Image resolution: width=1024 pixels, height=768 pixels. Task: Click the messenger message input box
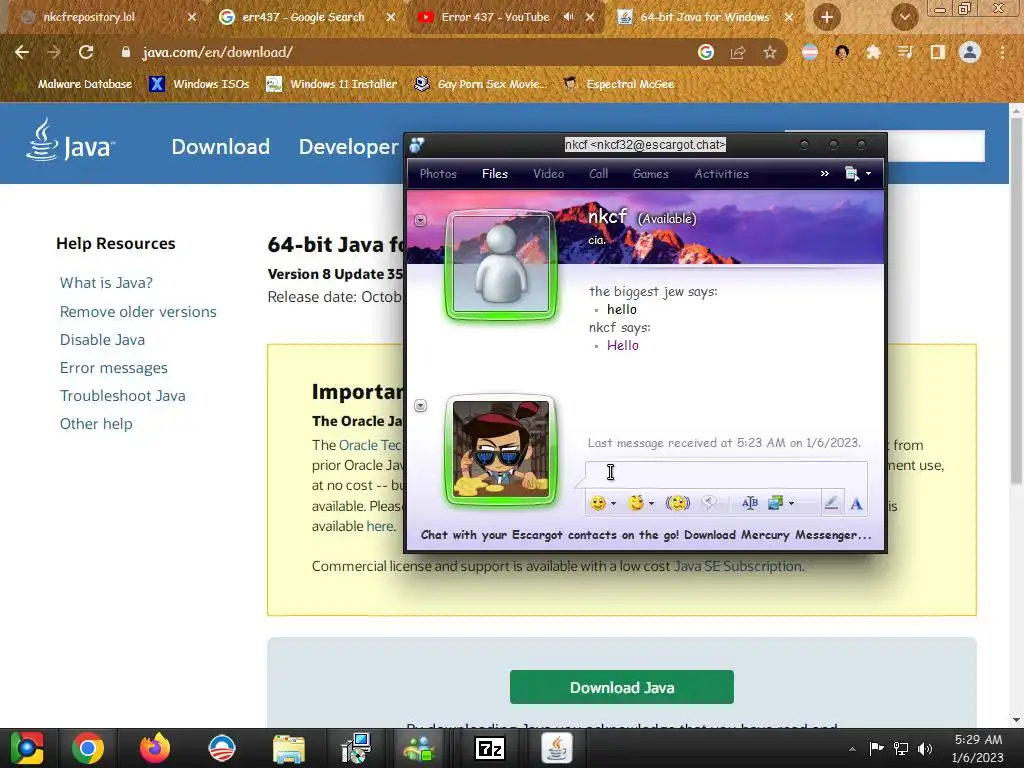click(726, 473)
